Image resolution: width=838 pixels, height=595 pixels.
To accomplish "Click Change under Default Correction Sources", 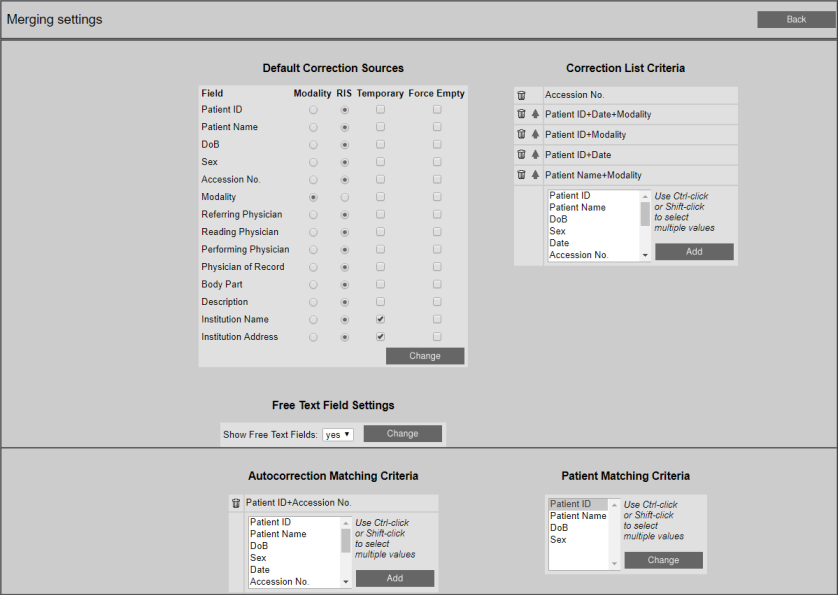I will point(425,356).
